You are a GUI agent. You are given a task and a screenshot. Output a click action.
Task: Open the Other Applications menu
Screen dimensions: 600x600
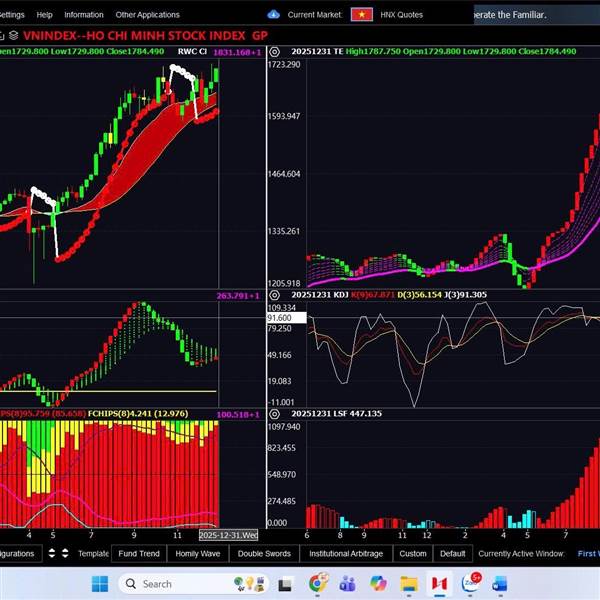coord(147,15)
